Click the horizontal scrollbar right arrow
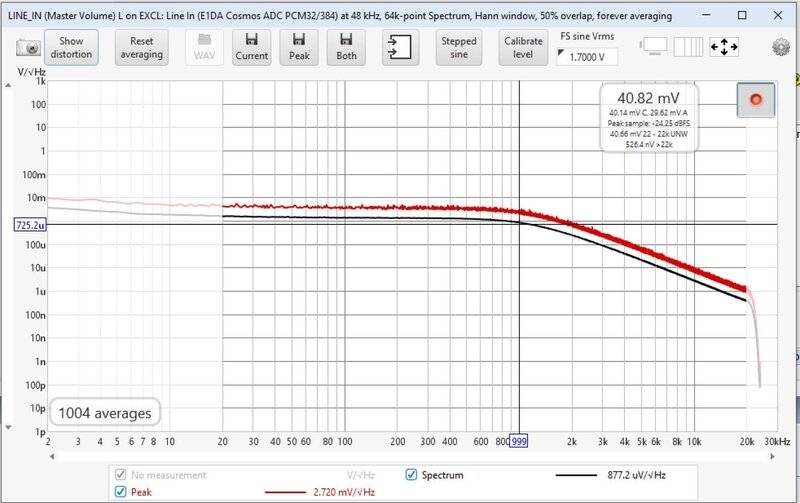 click(x=772, y=457)
